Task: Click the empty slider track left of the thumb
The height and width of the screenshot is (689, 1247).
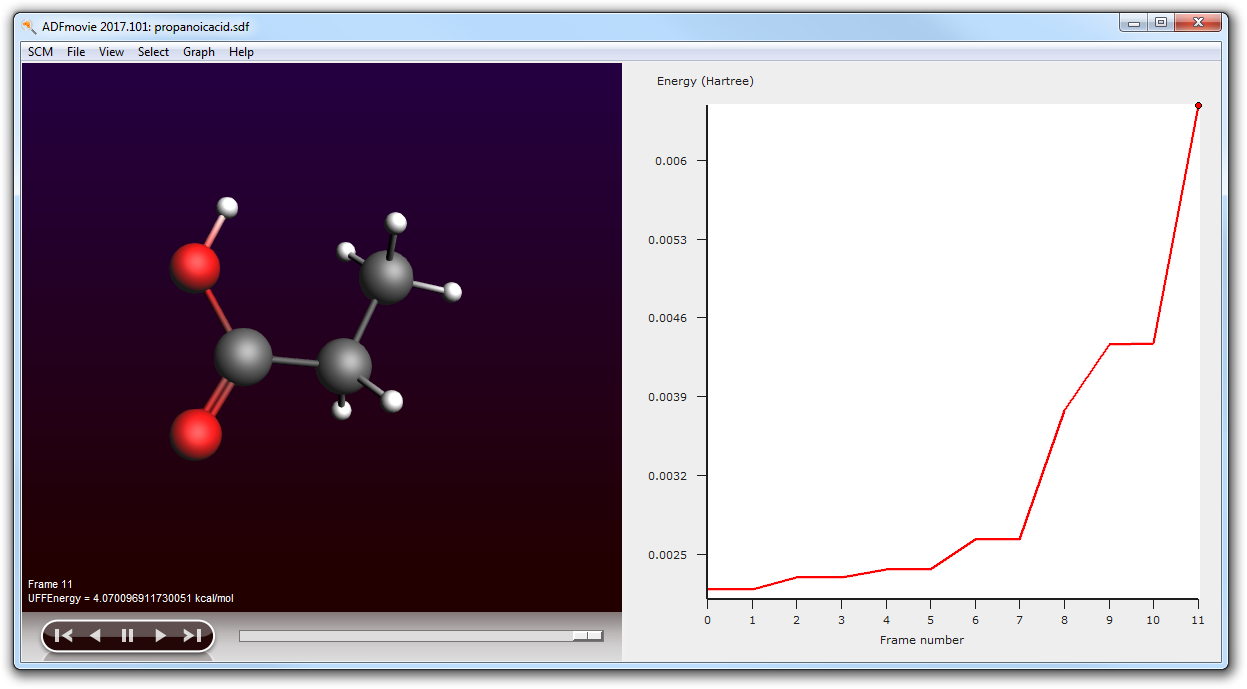Action: point(405,635)
